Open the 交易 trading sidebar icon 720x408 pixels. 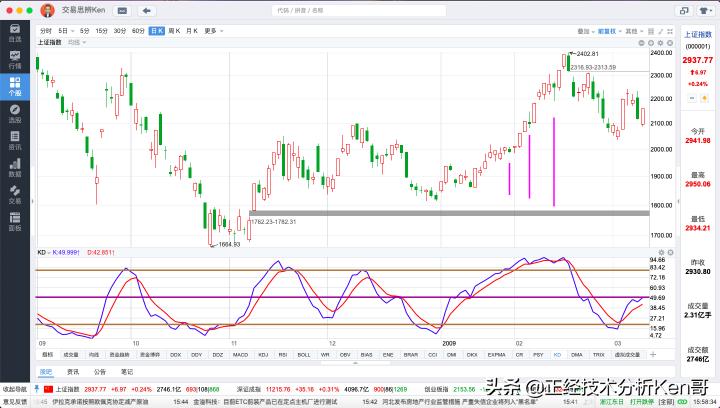click(x=15, y=195)
